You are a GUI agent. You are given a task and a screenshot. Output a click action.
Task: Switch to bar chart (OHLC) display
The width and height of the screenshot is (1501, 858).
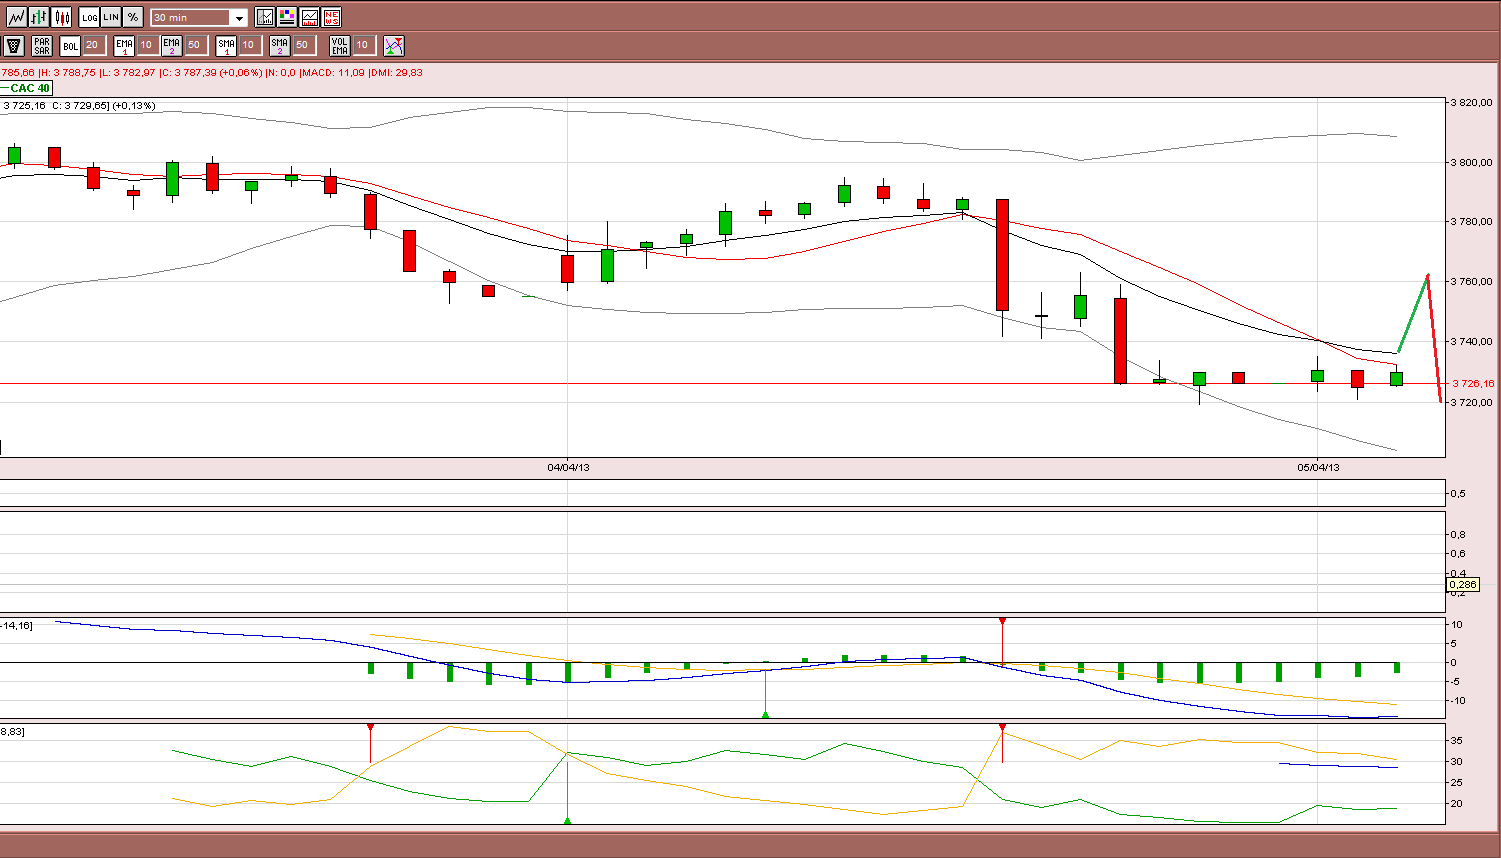[39, 17]
